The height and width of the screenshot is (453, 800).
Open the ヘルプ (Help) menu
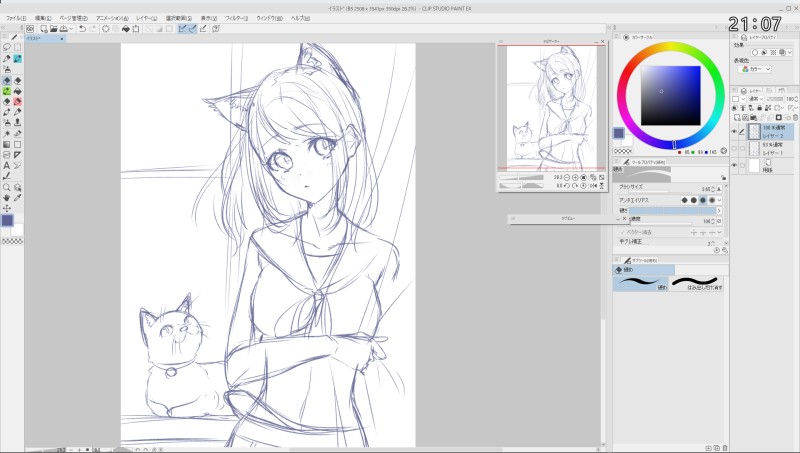300,18
